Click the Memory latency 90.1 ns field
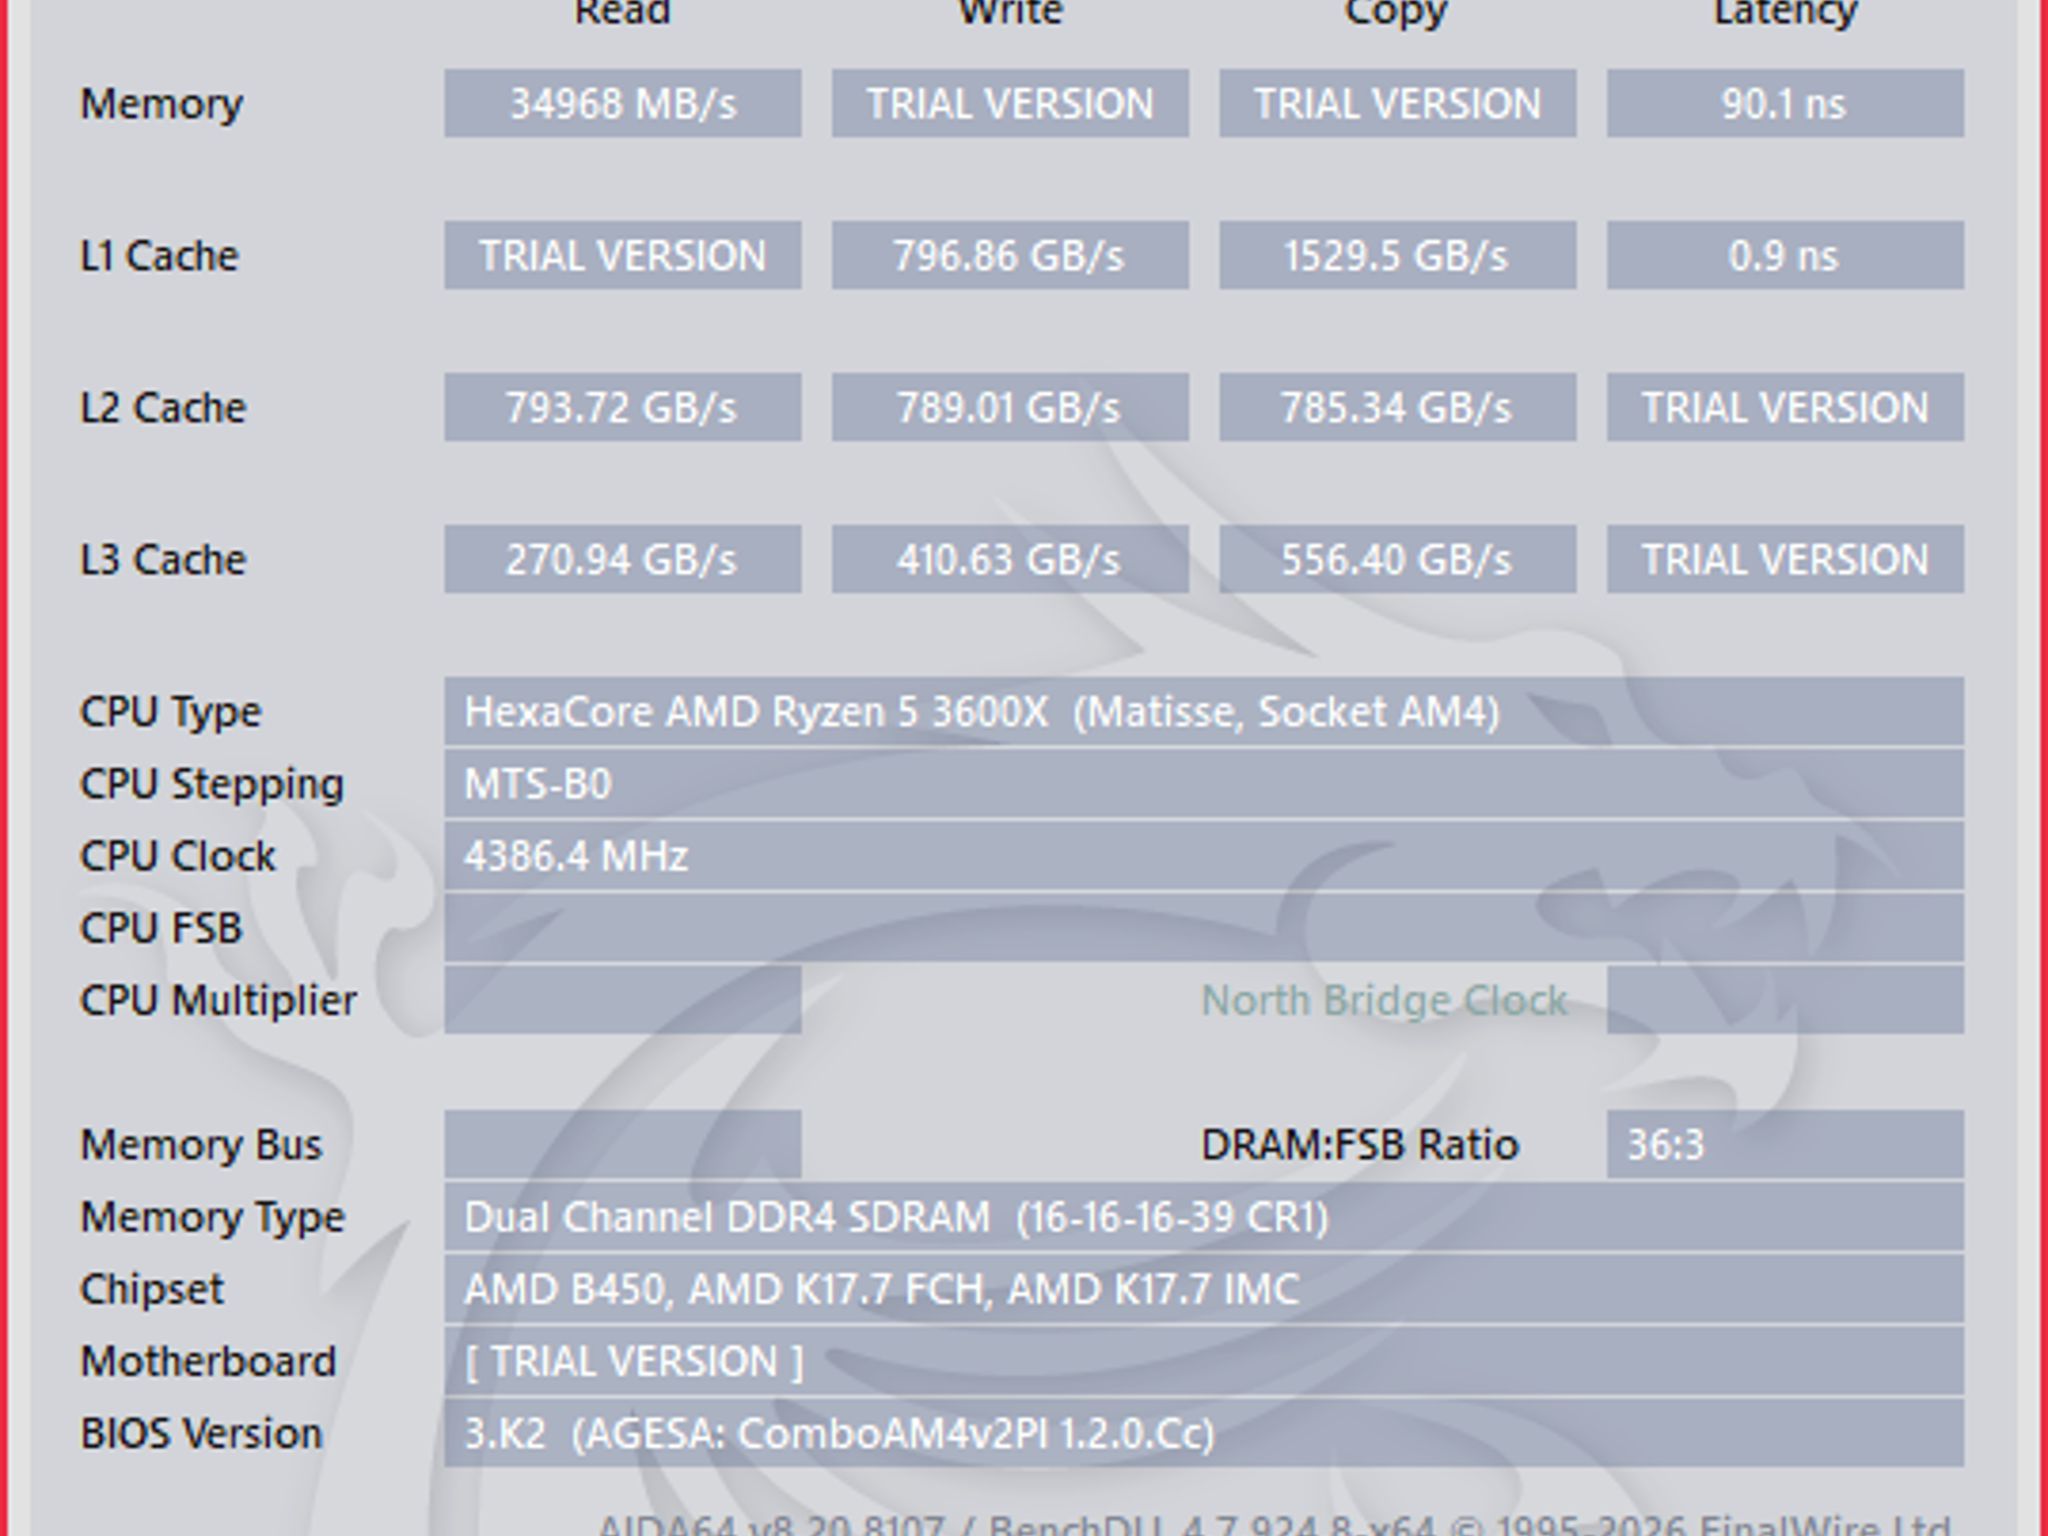 point(1785,103)
